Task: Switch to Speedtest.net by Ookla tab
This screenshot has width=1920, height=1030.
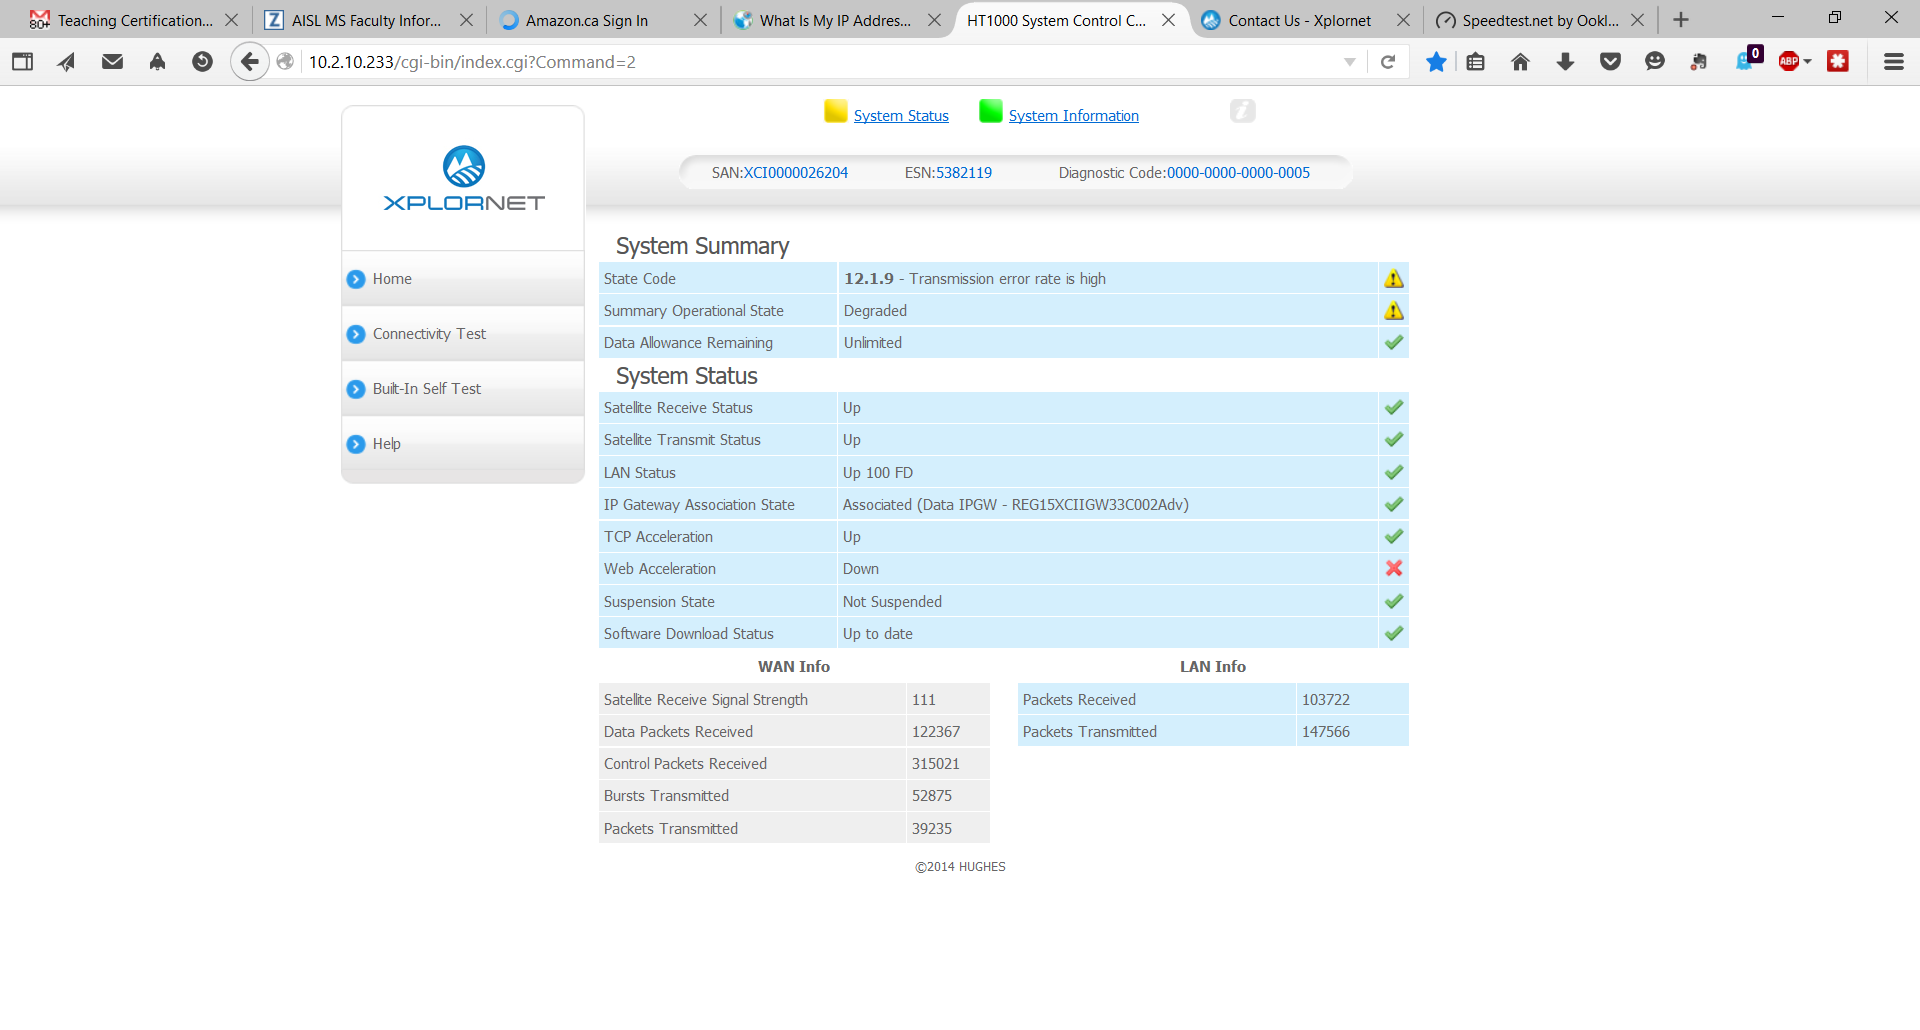Action: click(x=1538, y=20)
